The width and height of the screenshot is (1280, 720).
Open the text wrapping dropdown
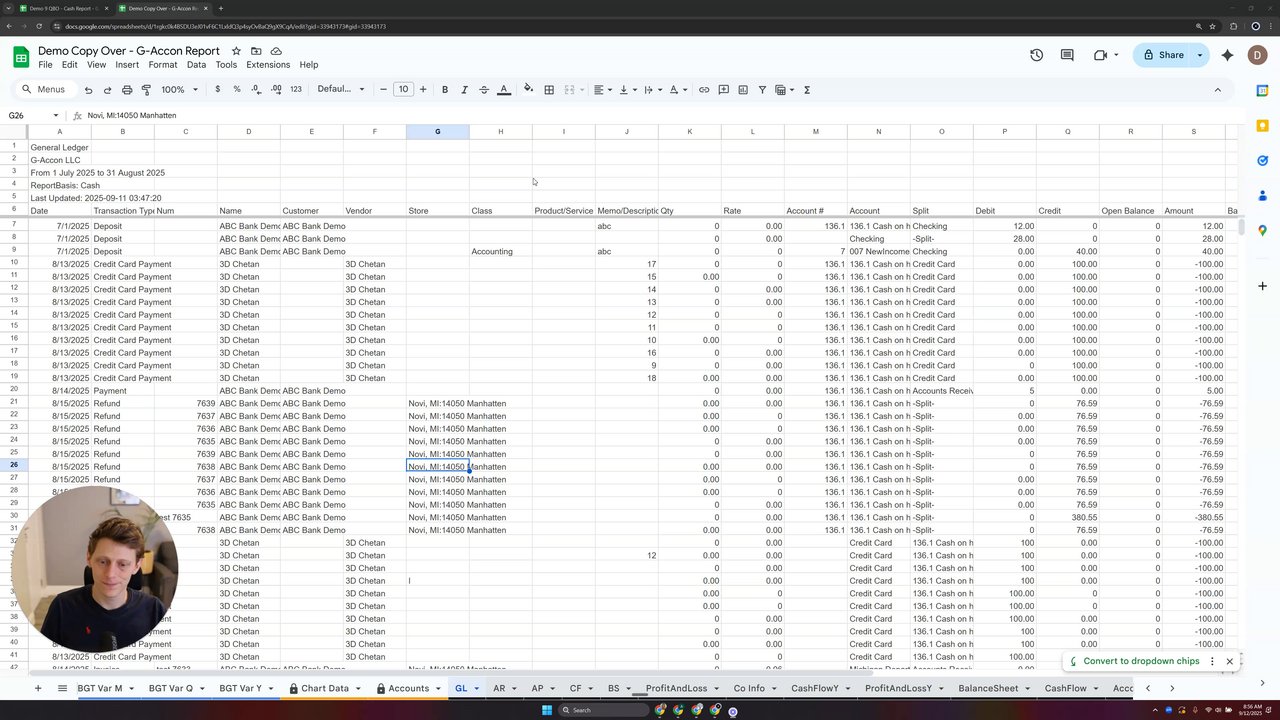point(653,90)
